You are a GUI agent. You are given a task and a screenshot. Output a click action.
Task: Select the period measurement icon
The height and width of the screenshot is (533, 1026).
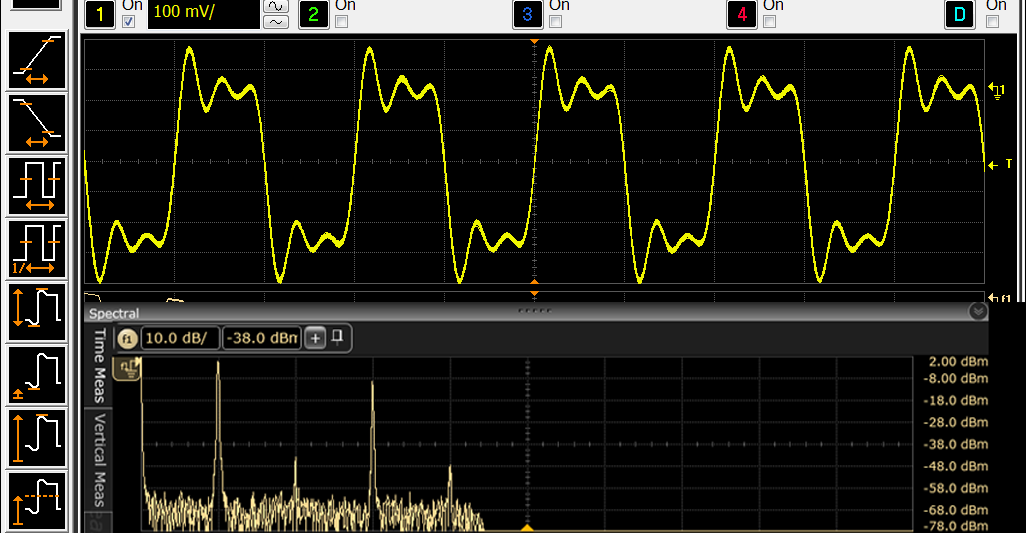[37, 186]
